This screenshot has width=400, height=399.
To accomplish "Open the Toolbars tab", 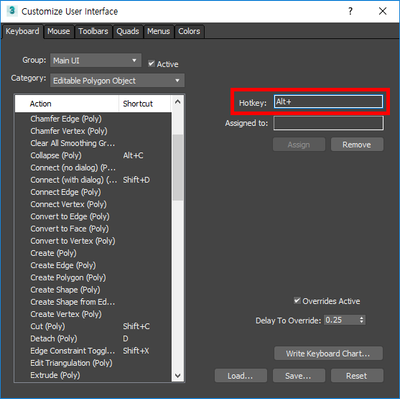I will coord(93,31).
